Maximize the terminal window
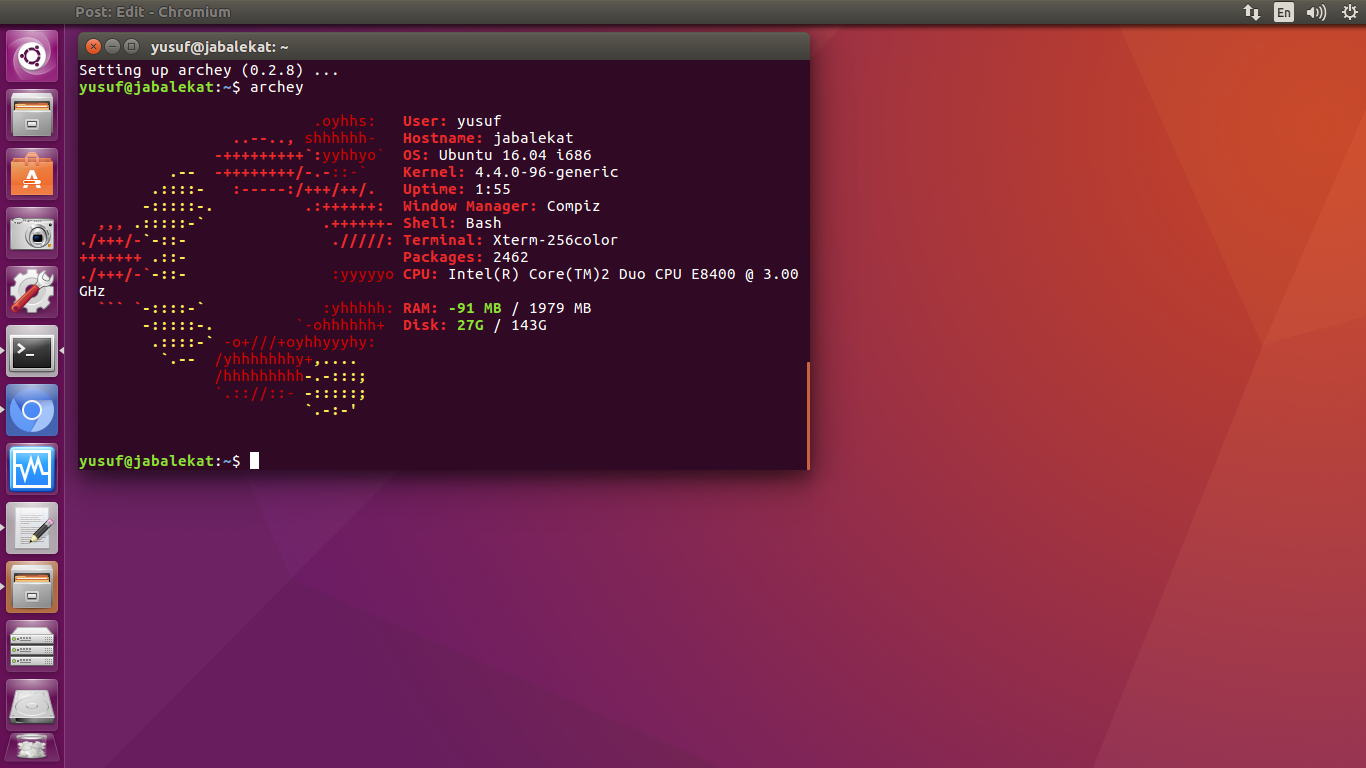This screenshot has height=768, width=1366. tap(131, 46)
